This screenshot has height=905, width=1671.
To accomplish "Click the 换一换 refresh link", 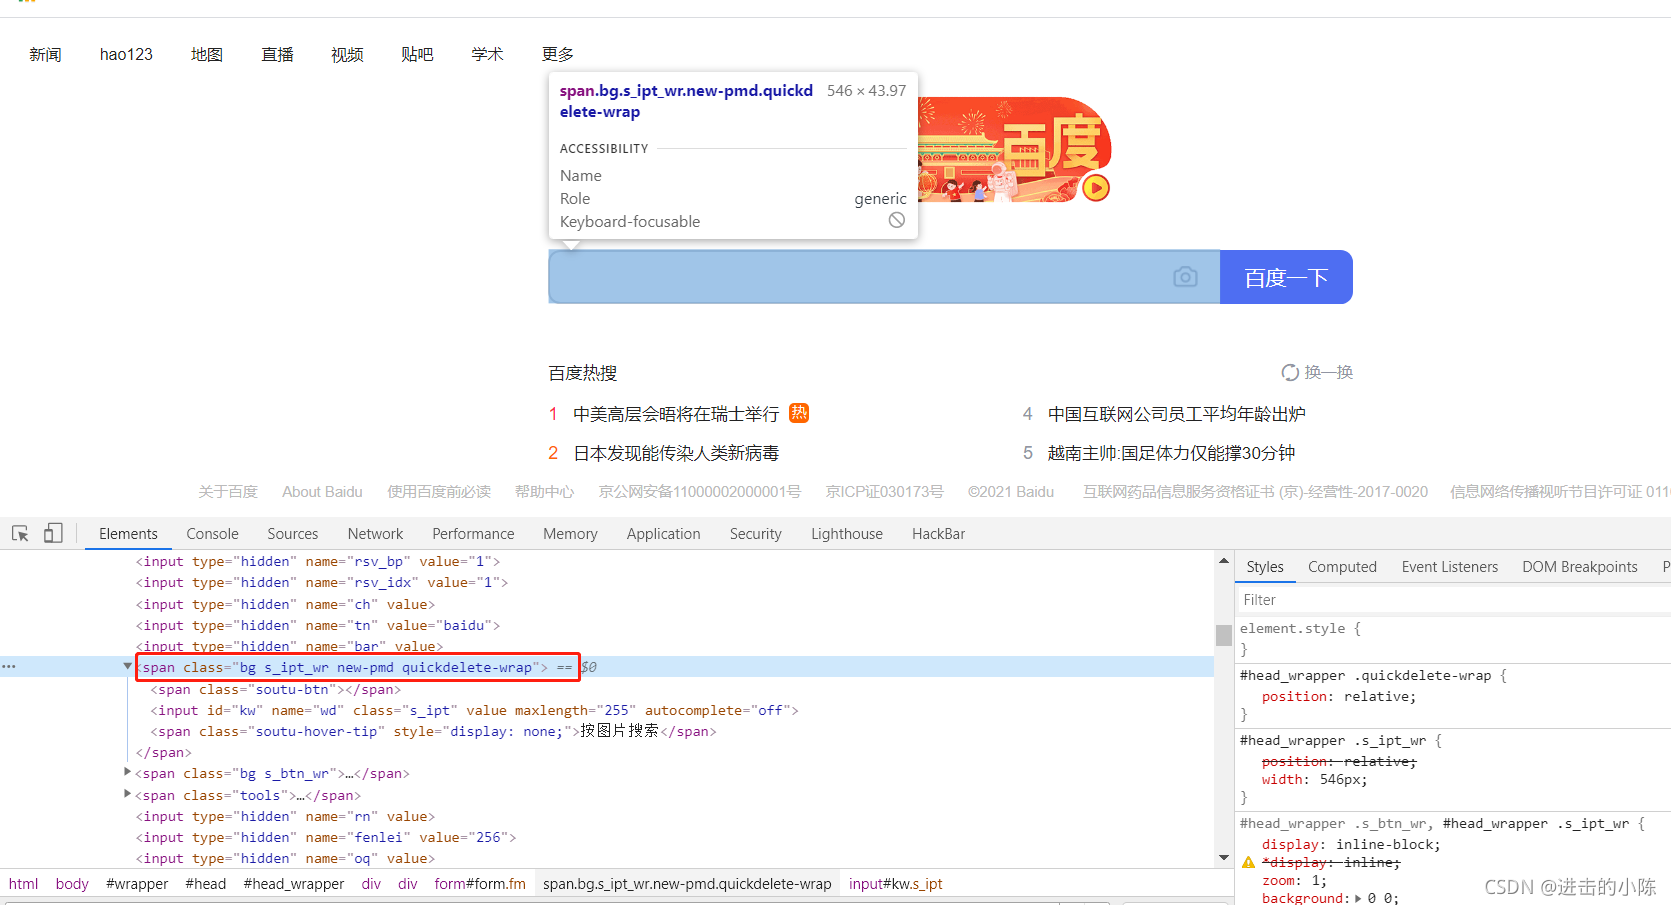I will (1328, 373).
